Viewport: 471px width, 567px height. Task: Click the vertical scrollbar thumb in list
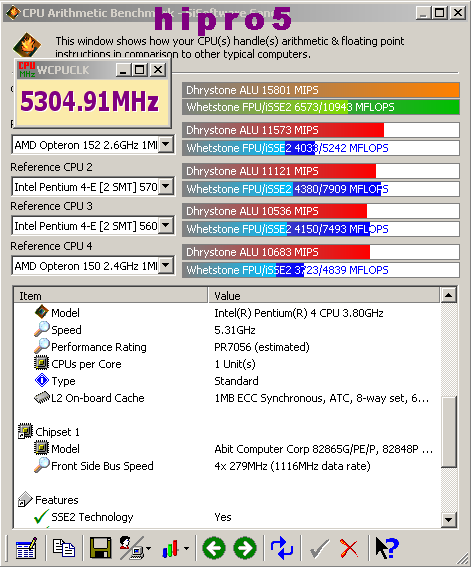(448, 432)
